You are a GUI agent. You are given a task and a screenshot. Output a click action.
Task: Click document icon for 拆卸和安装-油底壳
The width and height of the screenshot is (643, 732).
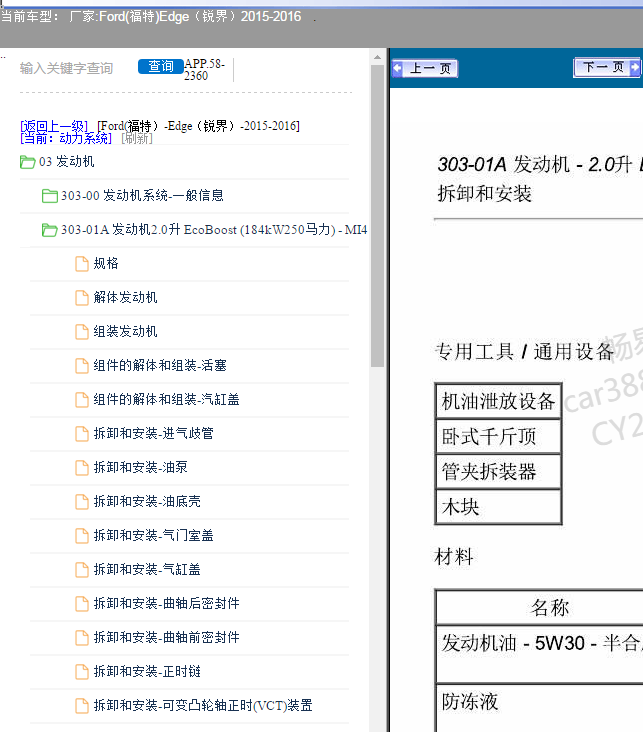pyautogui.click(x=82, y=502)
